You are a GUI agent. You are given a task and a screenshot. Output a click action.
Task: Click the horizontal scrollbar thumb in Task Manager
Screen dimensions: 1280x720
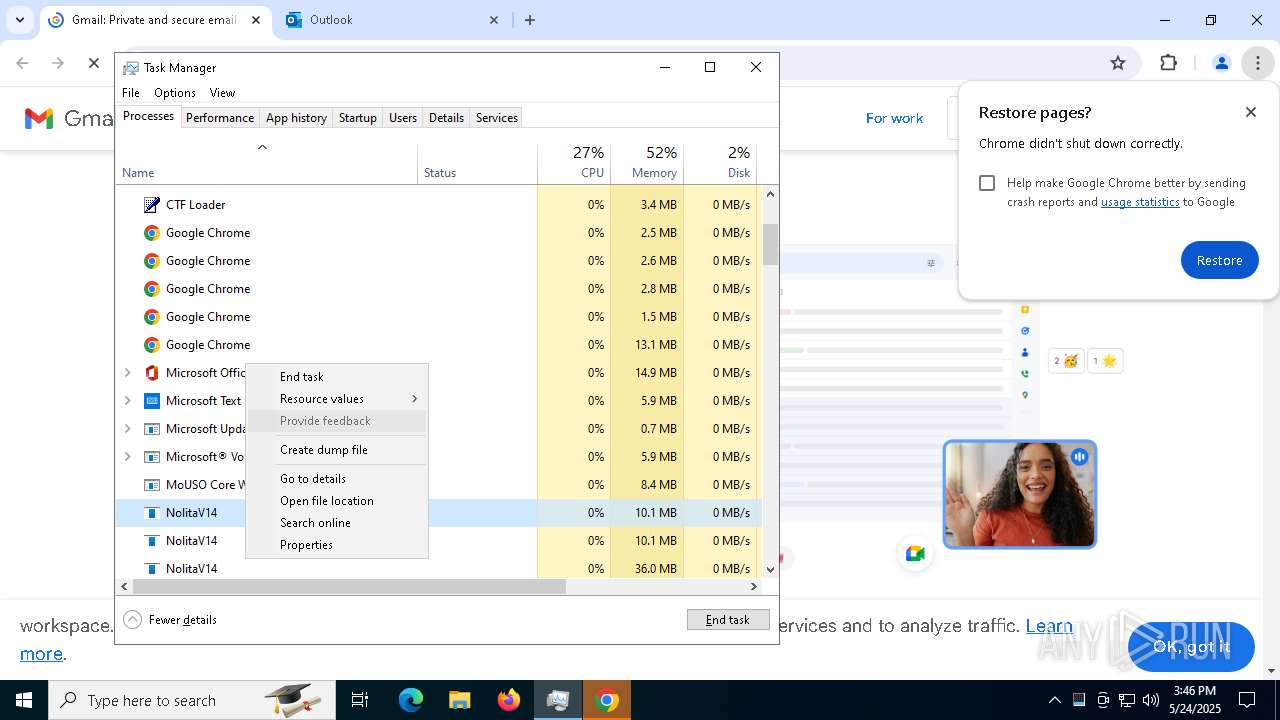350,587
